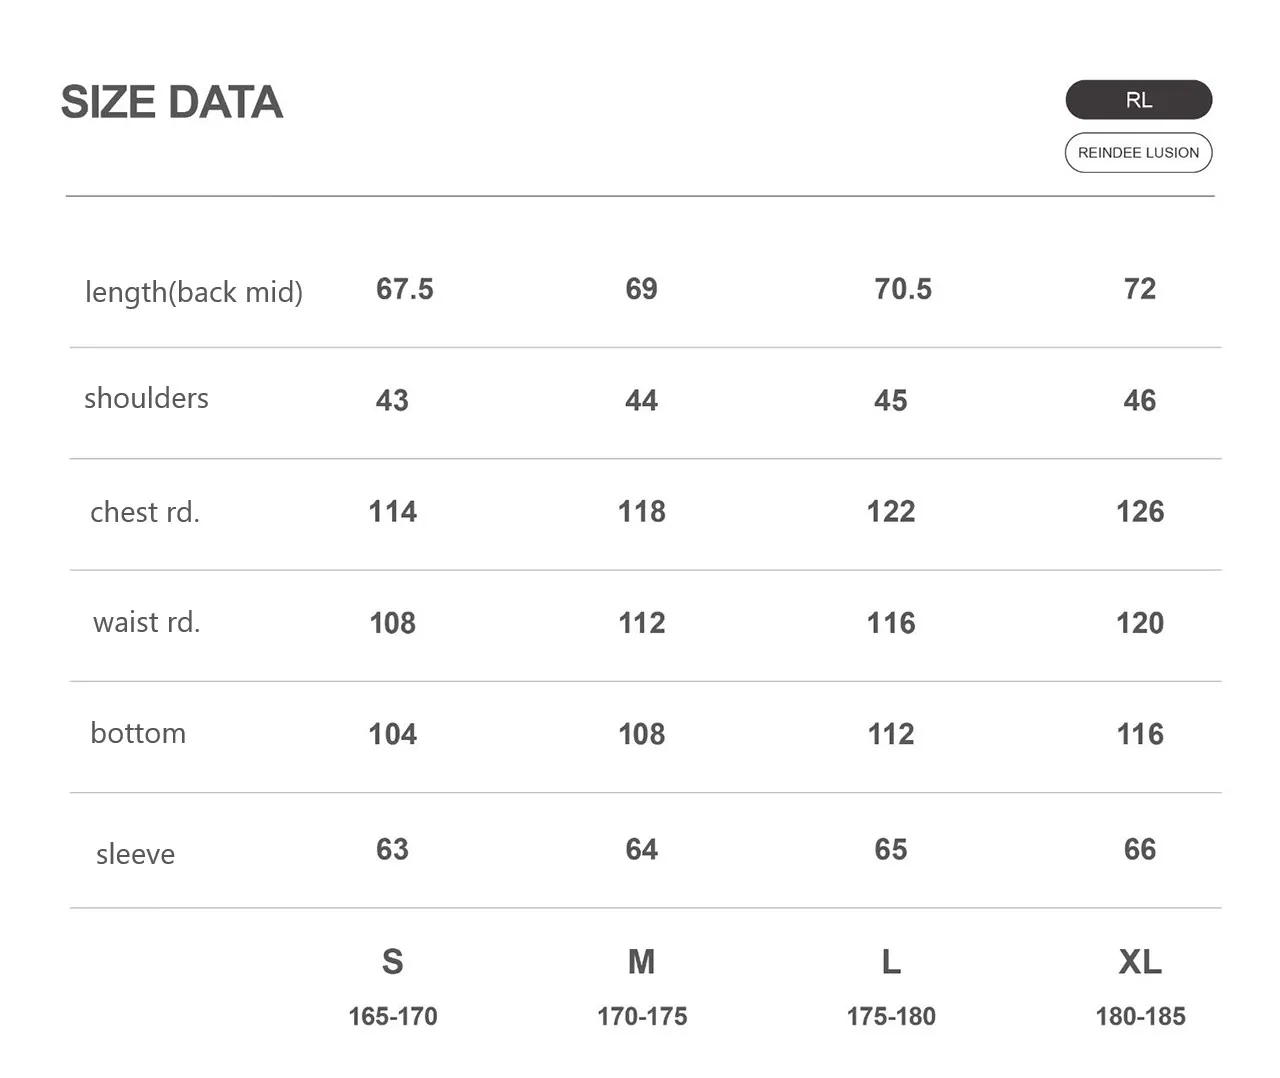The width and height of the screenshot is (1280, 1078).
Task: Click the 120 waist value
Action: (x=1140, y=623)
